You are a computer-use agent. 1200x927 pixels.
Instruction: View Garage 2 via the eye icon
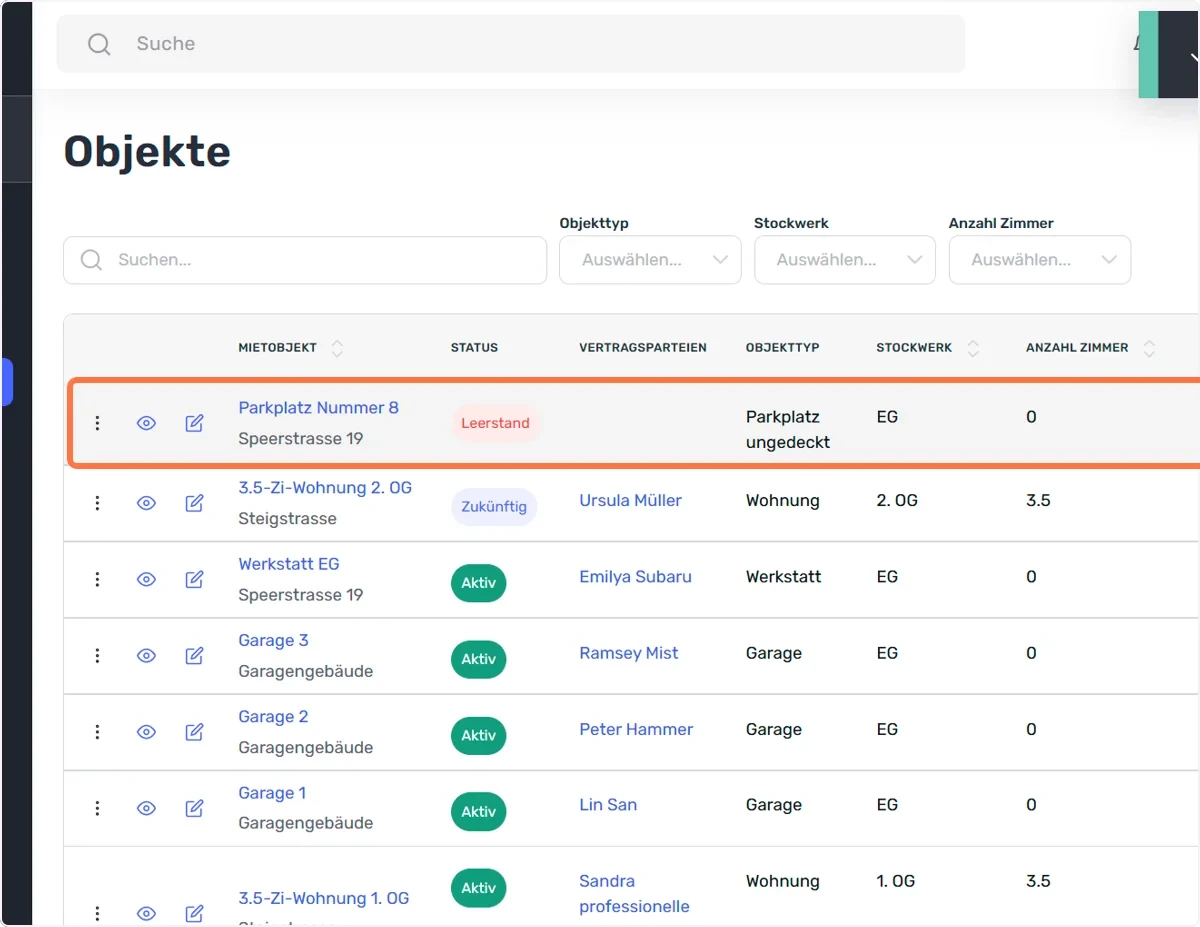[x=146, y=732]
